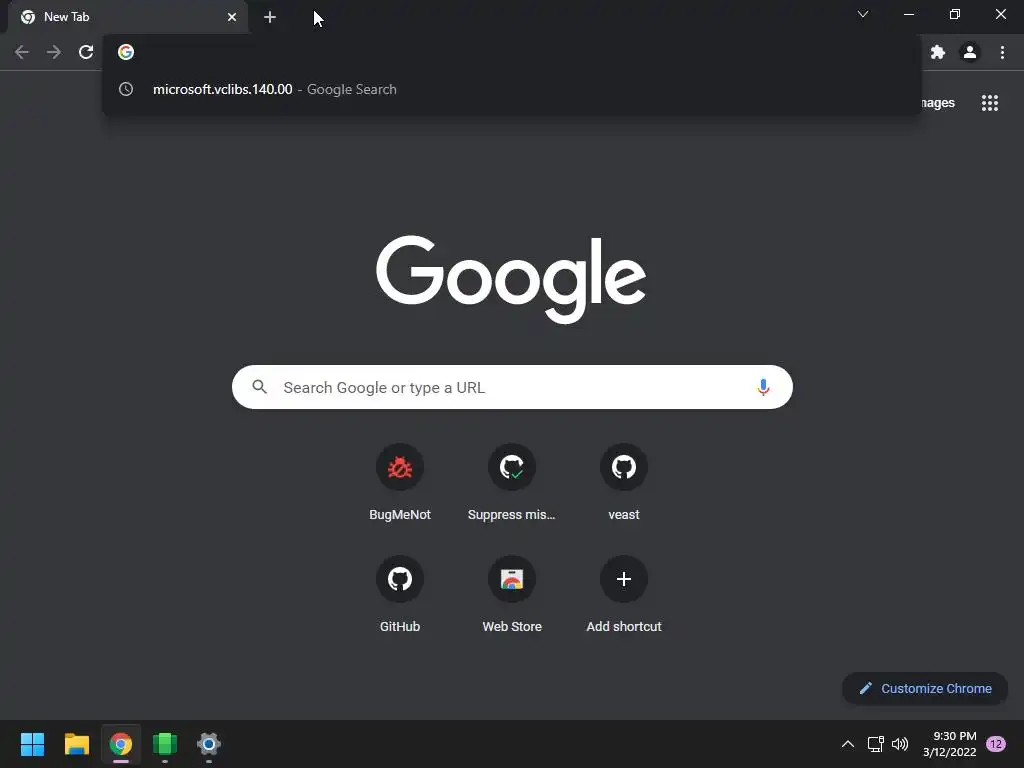1024x768 pixels.
Task: Select the New Tab tab
Action: point(127,17)
